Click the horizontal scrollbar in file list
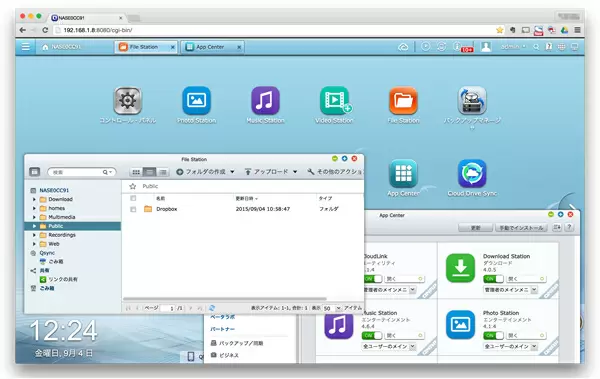The width and height of the screenshot is (600, 379). tap(225, 299)
